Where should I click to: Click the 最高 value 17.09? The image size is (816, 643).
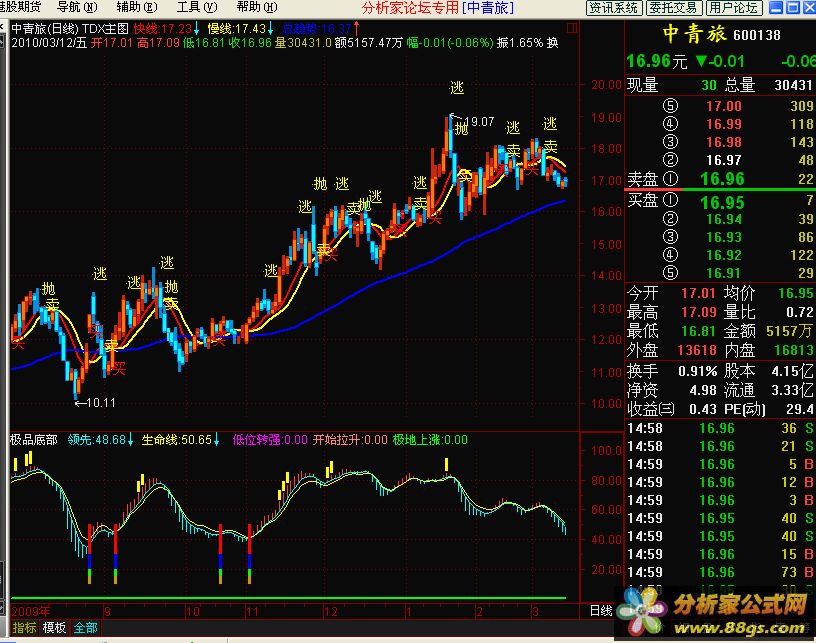pyautogui.click(x=698, y=312)
